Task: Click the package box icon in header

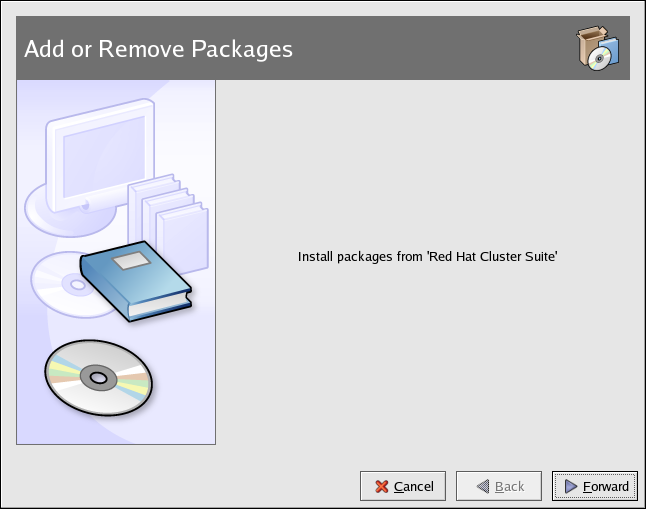Action: (598, 48)
